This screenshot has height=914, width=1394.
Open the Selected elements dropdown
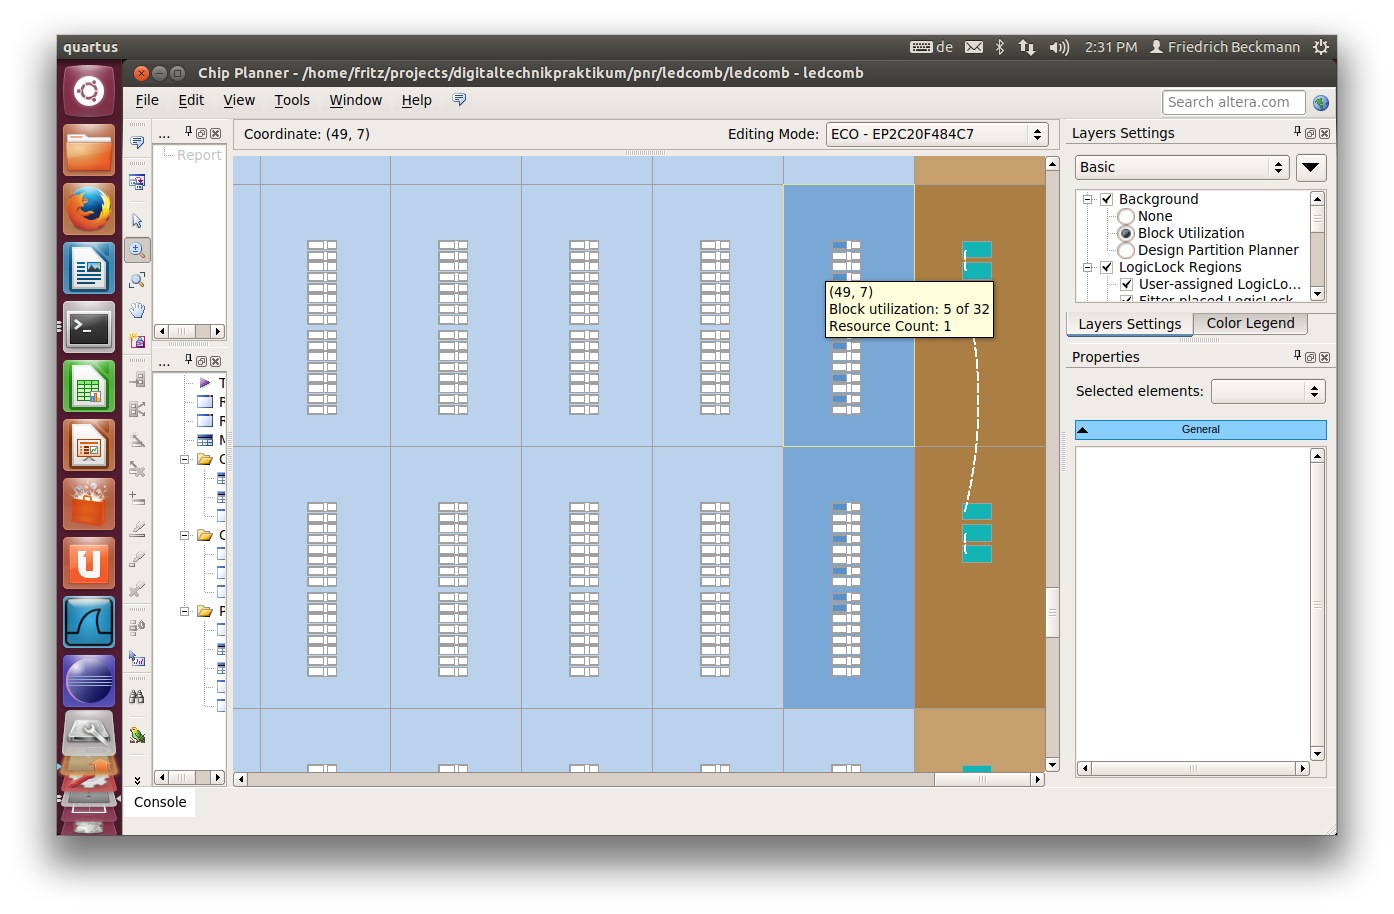(1267, 391)
